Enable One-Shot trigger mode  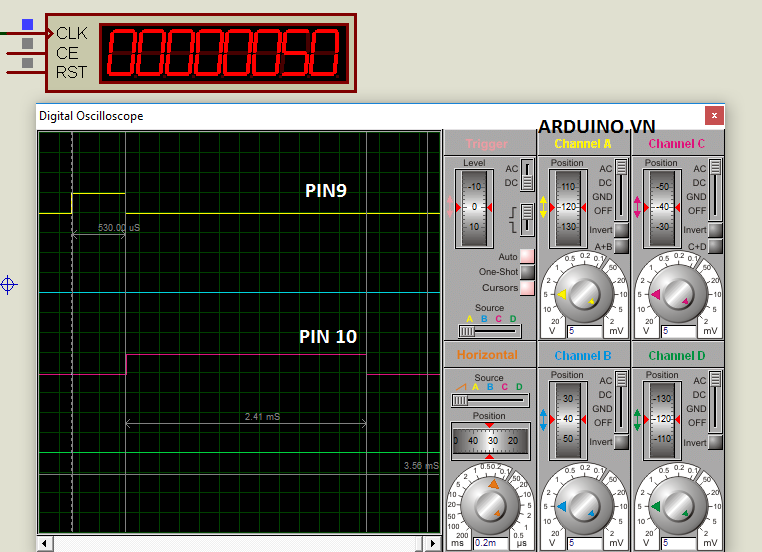coord(527,272)
